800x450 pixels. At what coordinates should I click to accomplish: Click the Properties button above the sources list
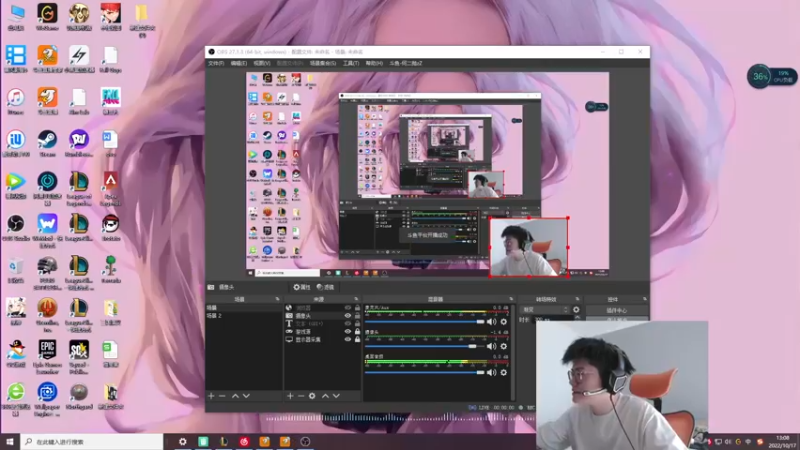click(302, 287)
